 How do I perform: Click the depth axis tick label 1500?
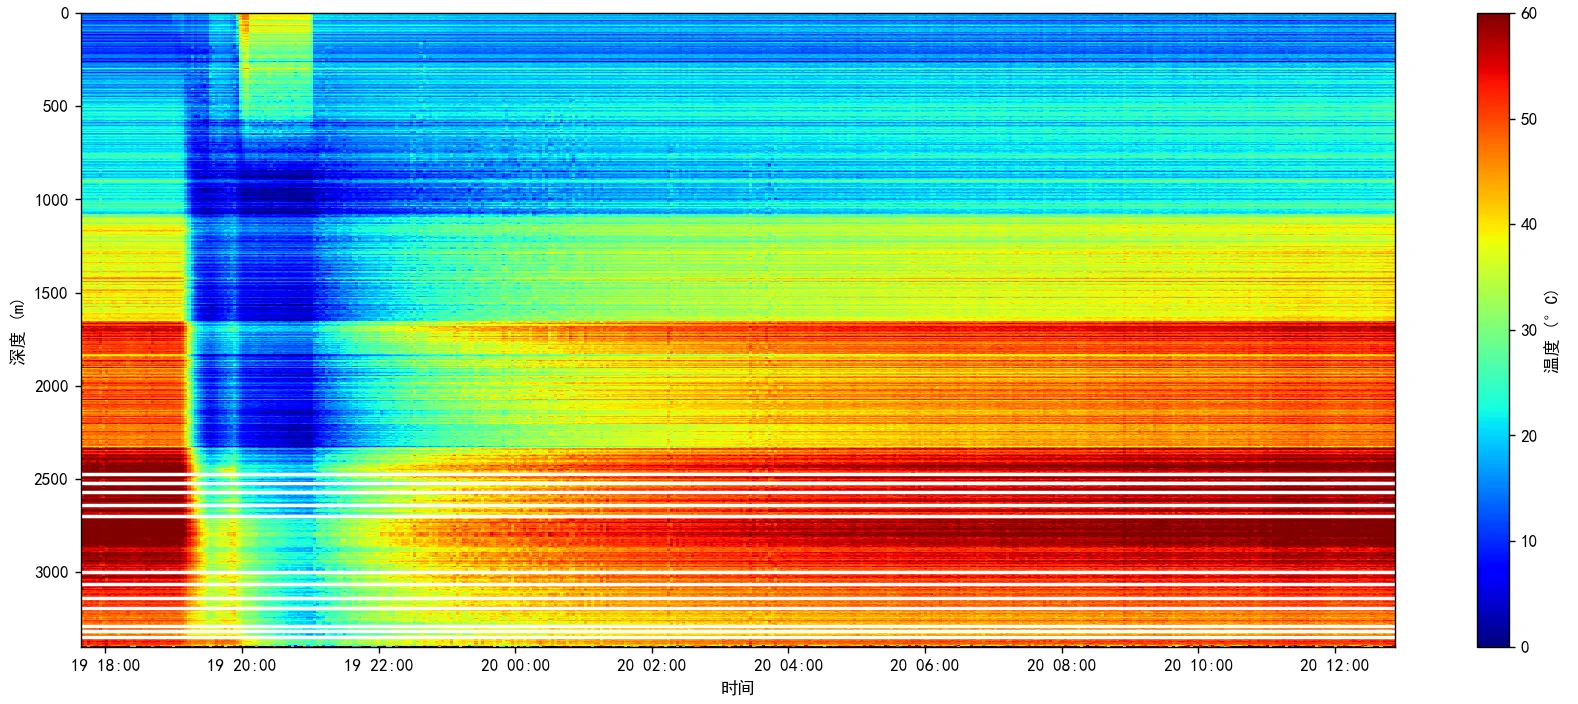(x=52, y=293)
